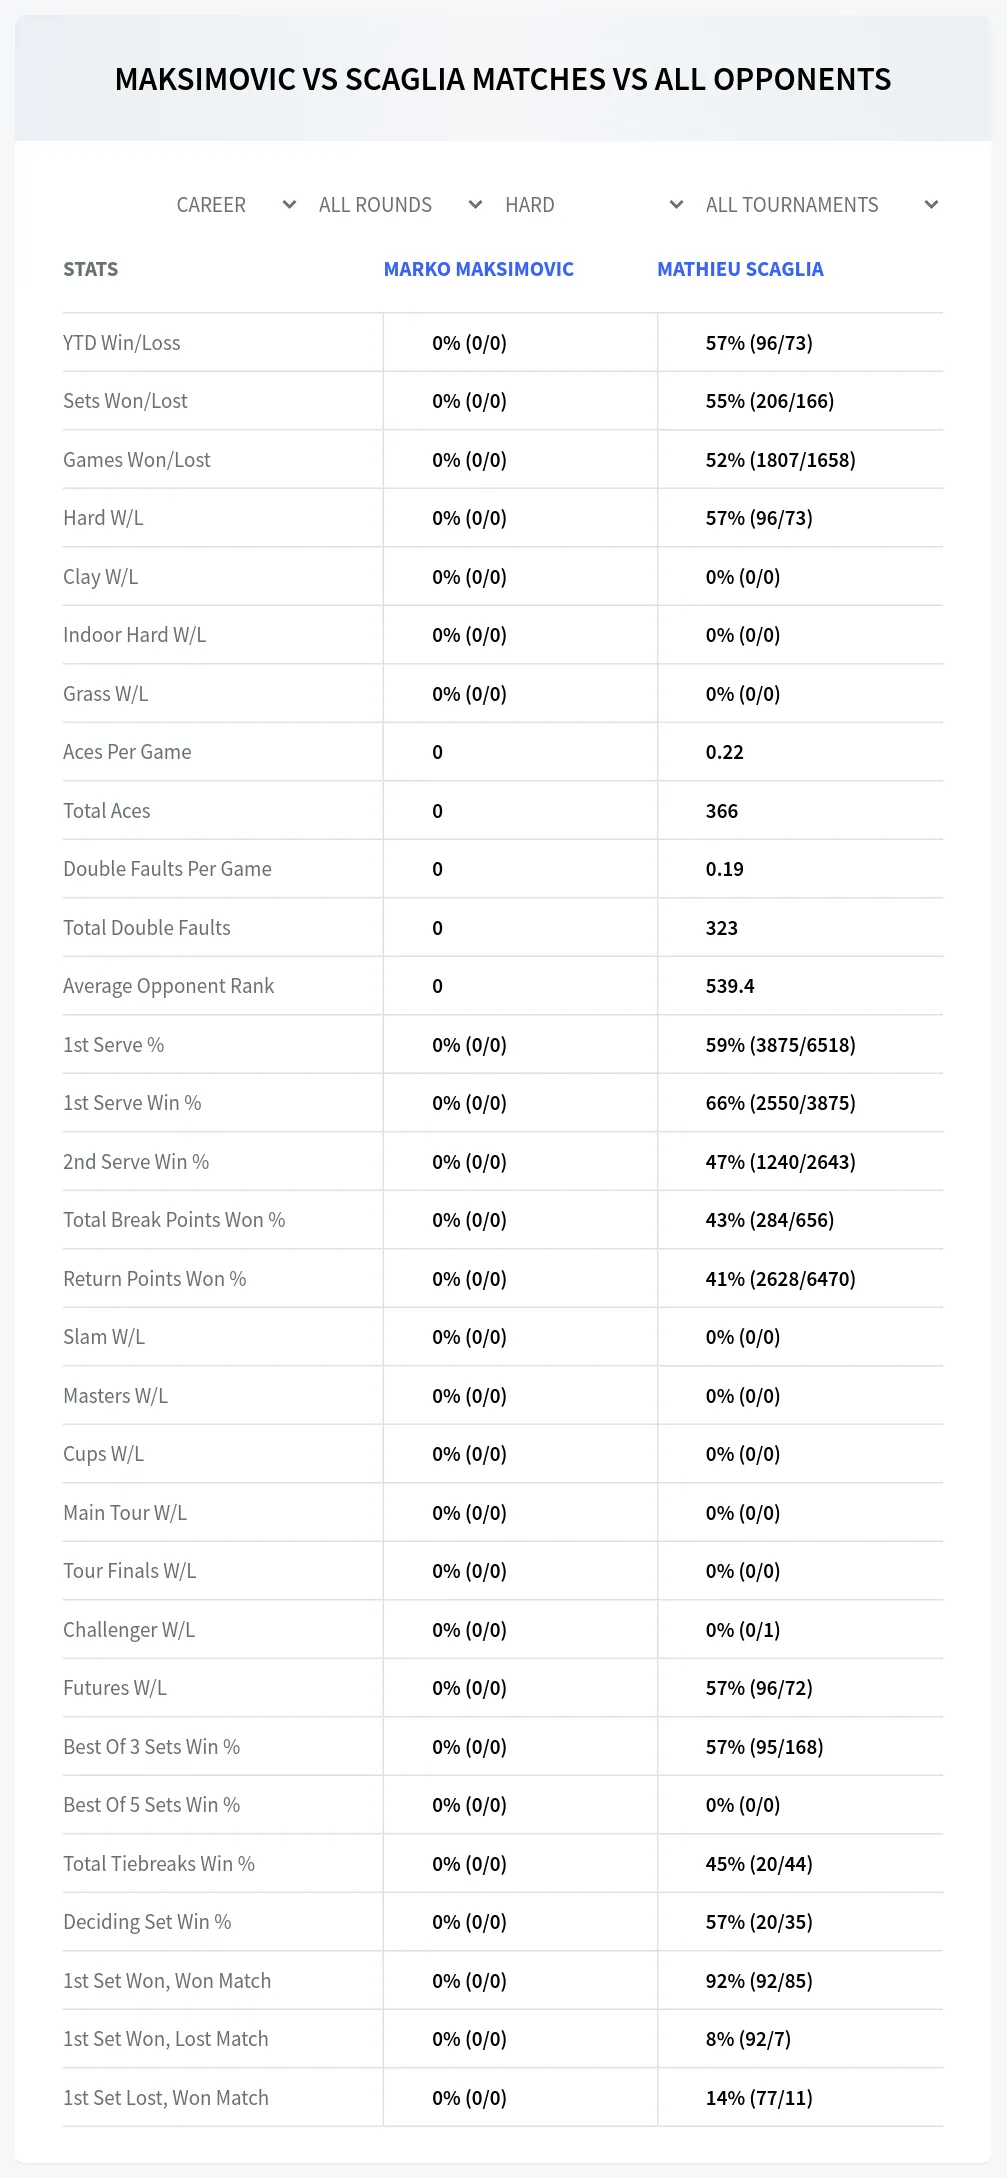
Task: Click the chevron arrow next to ALL ROUNDS
Action: tap(475, 205)
